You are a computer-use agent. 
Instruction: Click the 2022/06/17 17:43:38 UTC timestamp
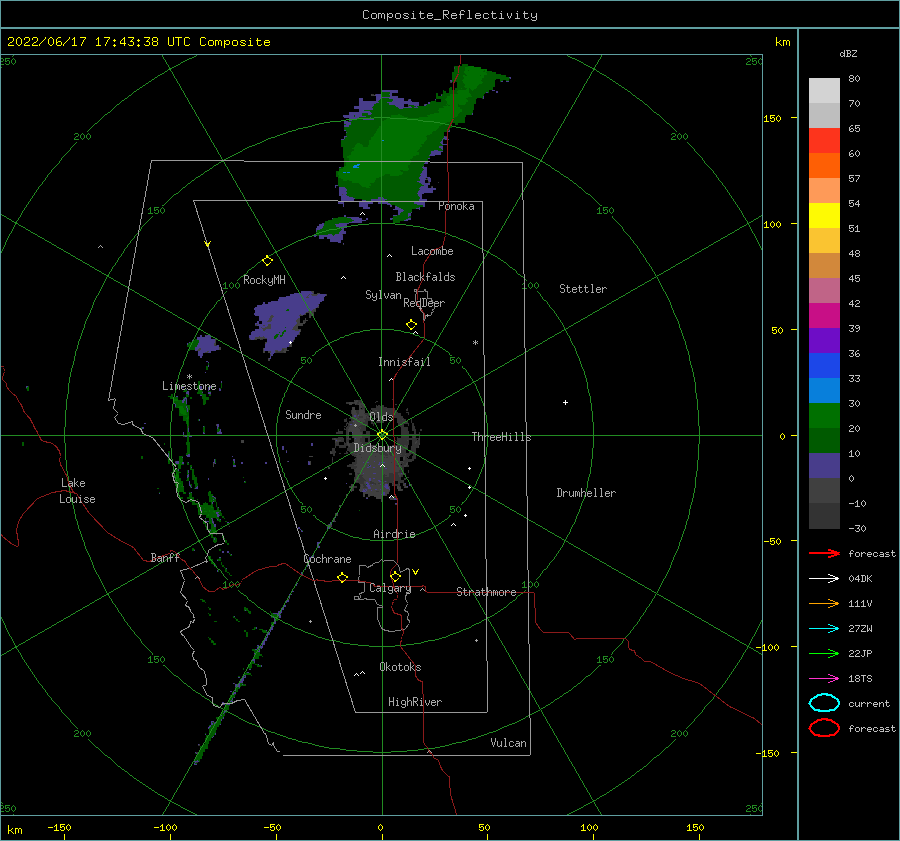coord(99,42)
